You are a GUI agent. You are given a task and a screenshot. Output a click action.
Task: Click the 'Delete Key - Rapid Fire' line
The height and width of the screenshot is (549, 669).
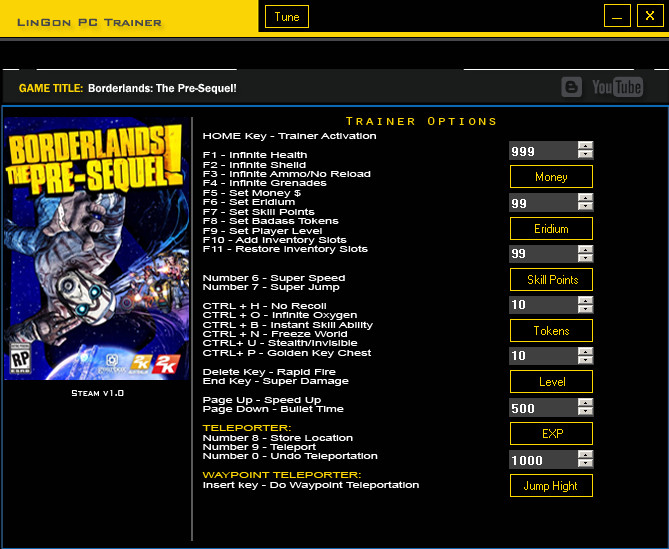(x=269, y=372)
